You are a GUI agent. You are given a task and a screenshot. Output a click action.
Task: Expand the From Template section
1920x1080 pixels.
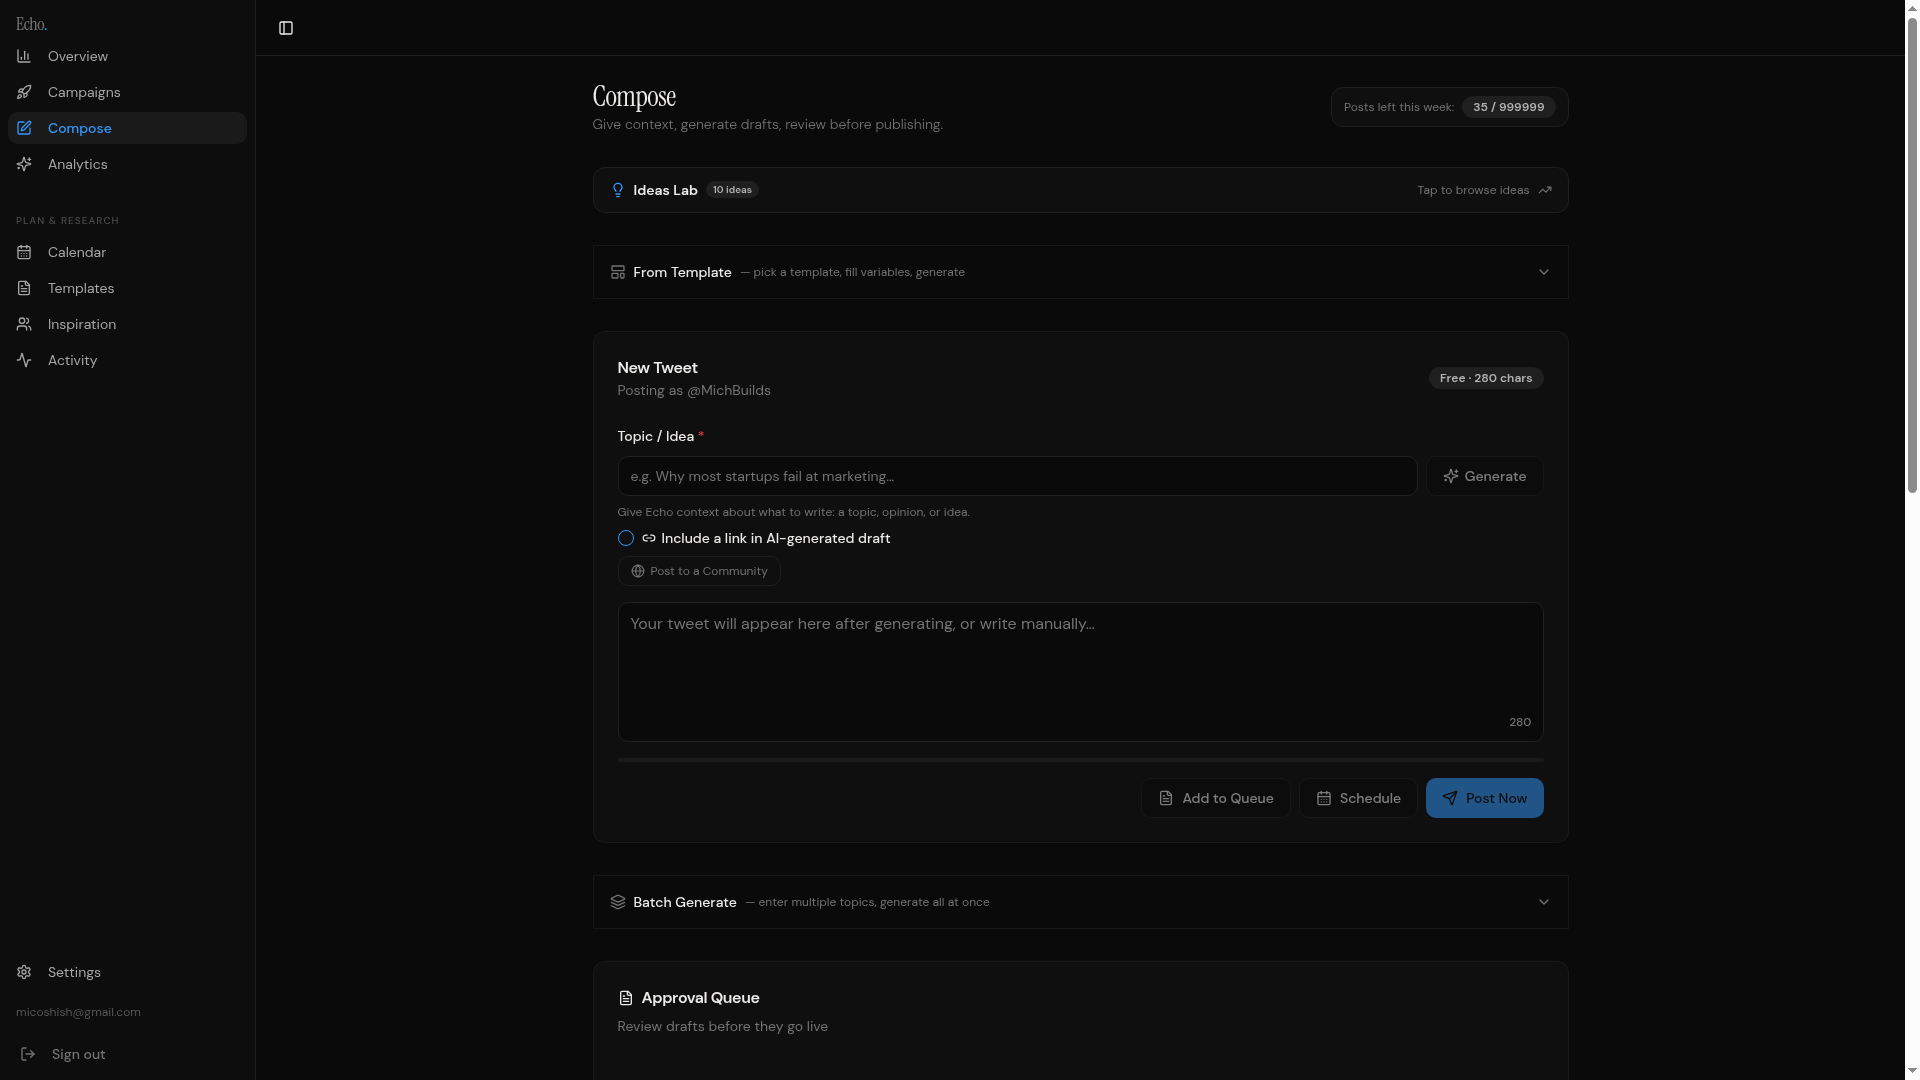pyautogui.click(x=1543, y=272)
